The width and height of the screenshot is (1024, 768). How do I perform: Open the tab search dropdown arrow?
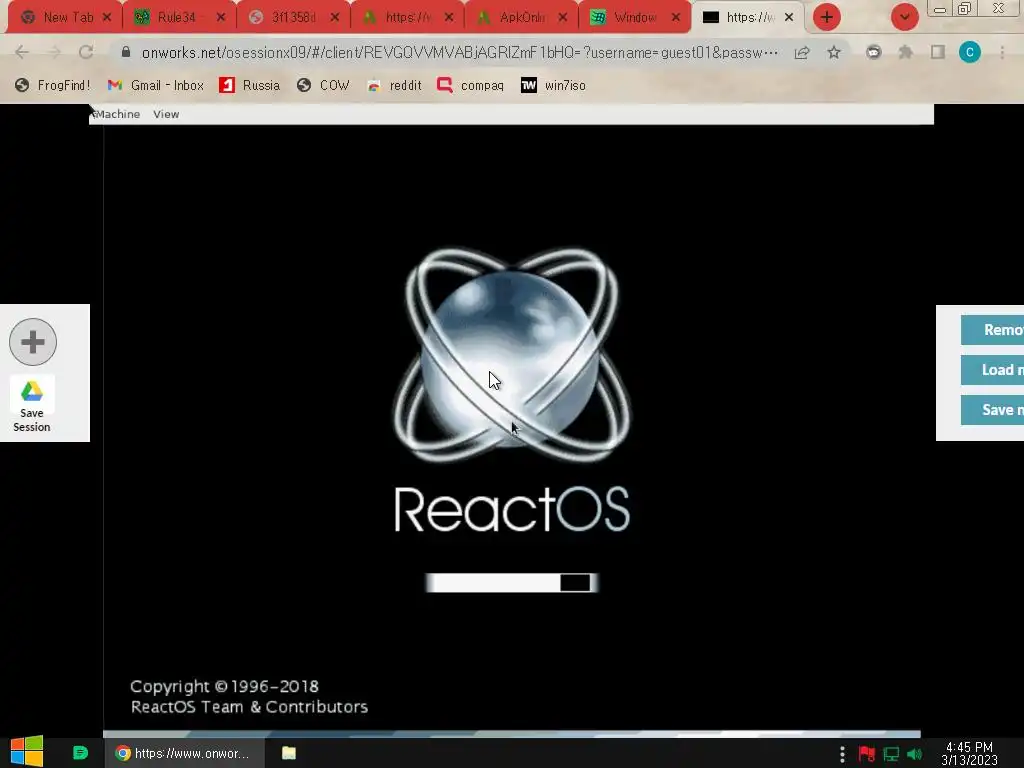pyautogui.click(x=904, y=17)
